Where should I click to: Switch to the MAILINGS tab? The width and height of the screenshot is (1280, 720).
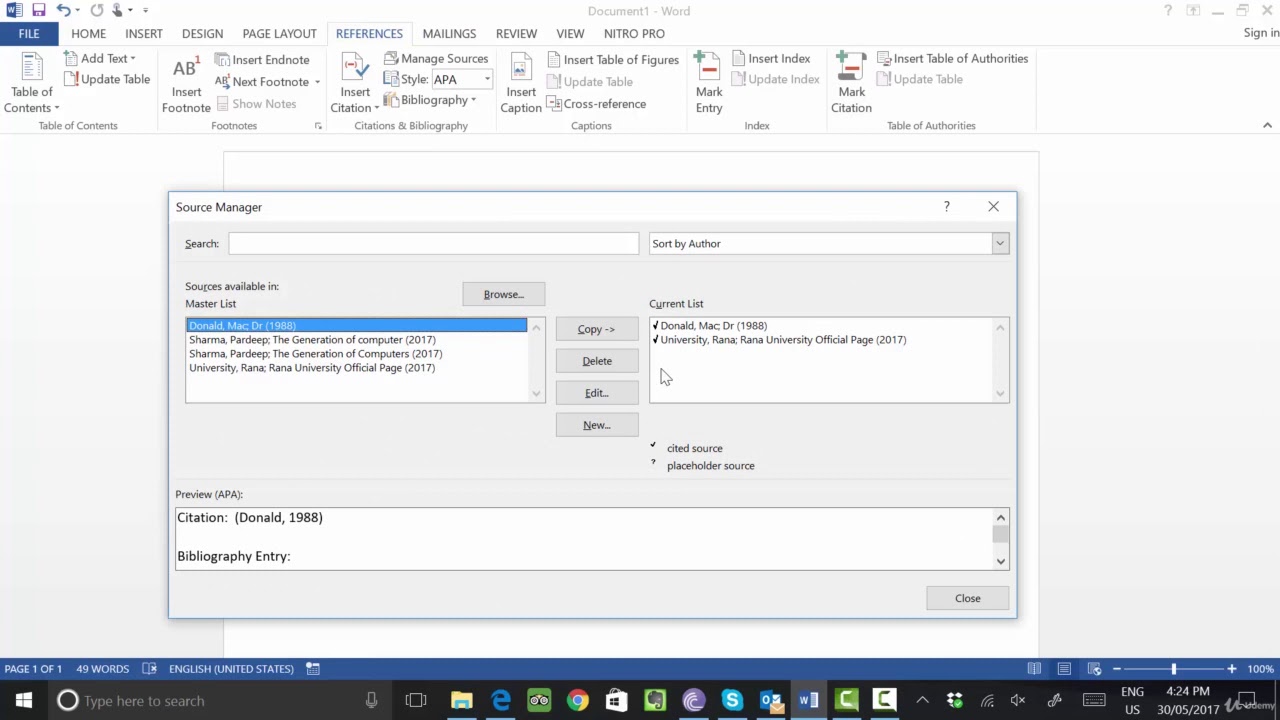tap(449, 33)
